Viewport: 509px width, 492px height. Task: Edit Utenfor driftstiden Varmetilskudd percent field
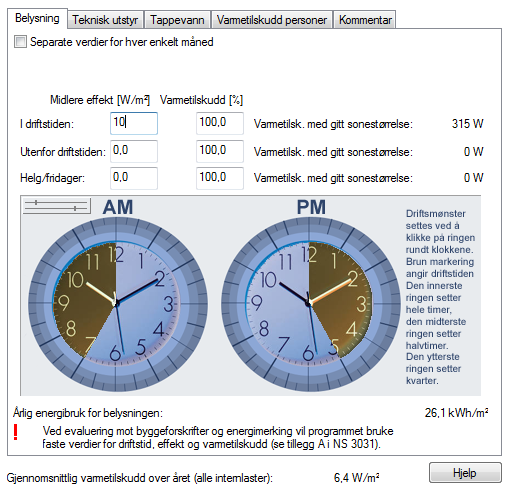pos(220,151)
